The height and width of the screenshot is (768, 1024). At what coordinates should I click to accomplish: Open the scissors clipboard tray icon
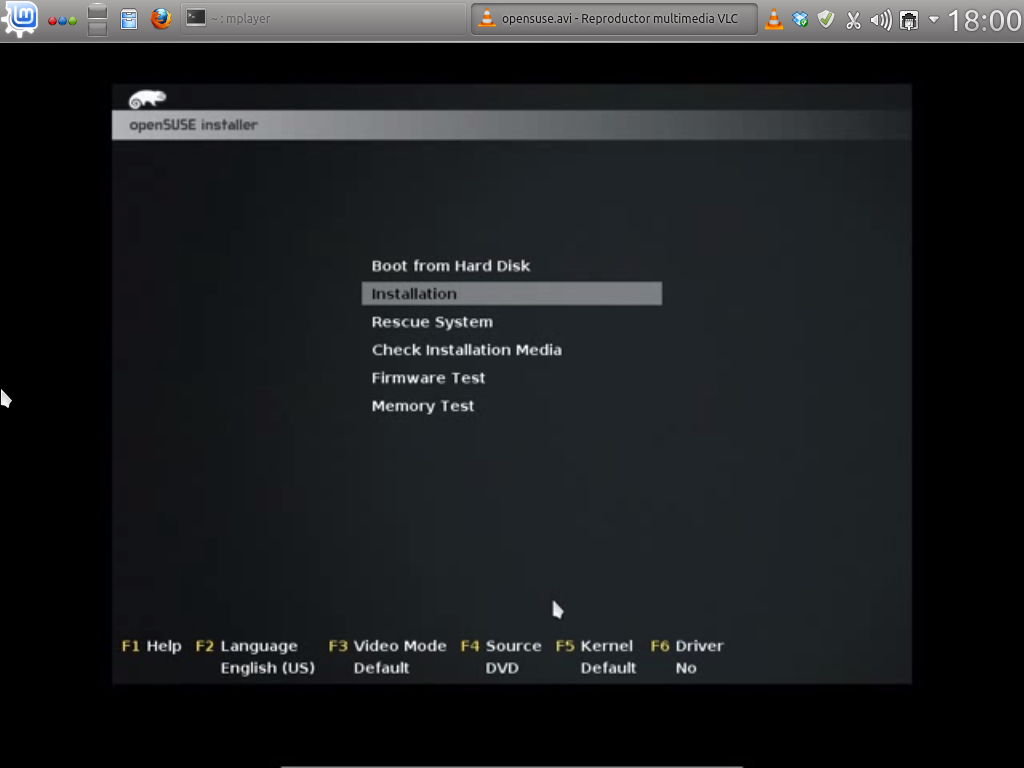coord(853,20)
